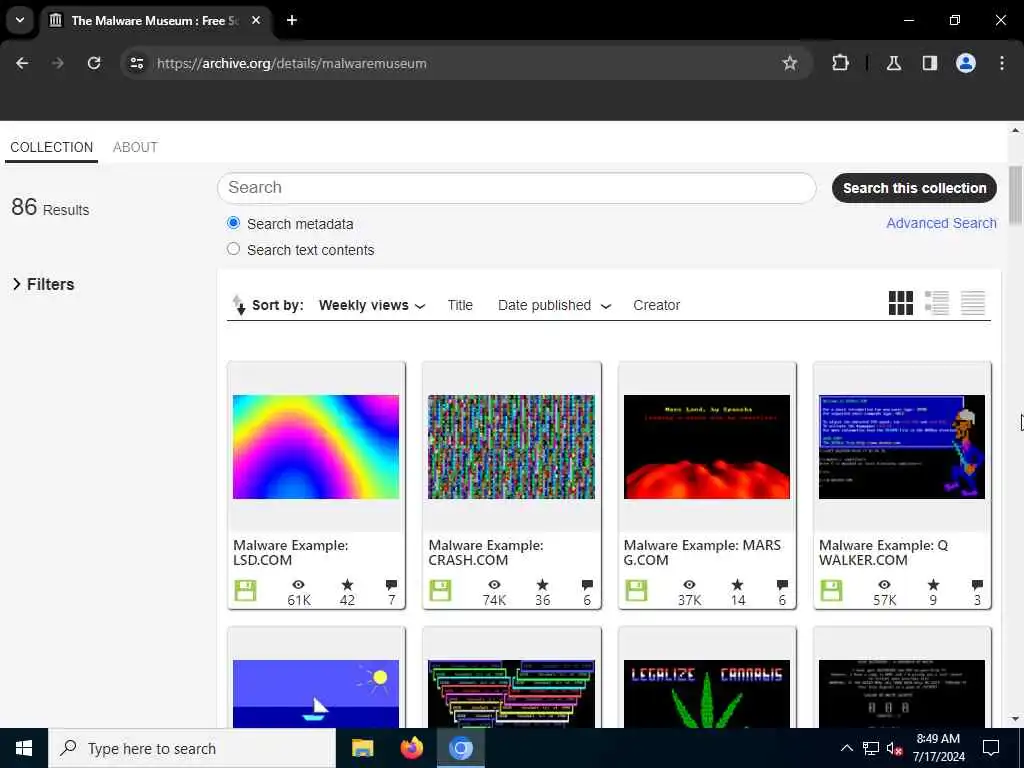Screen dimensions: 1024x768
Task: Close The Malware Museum tab
Action: (x=256, y=20)
